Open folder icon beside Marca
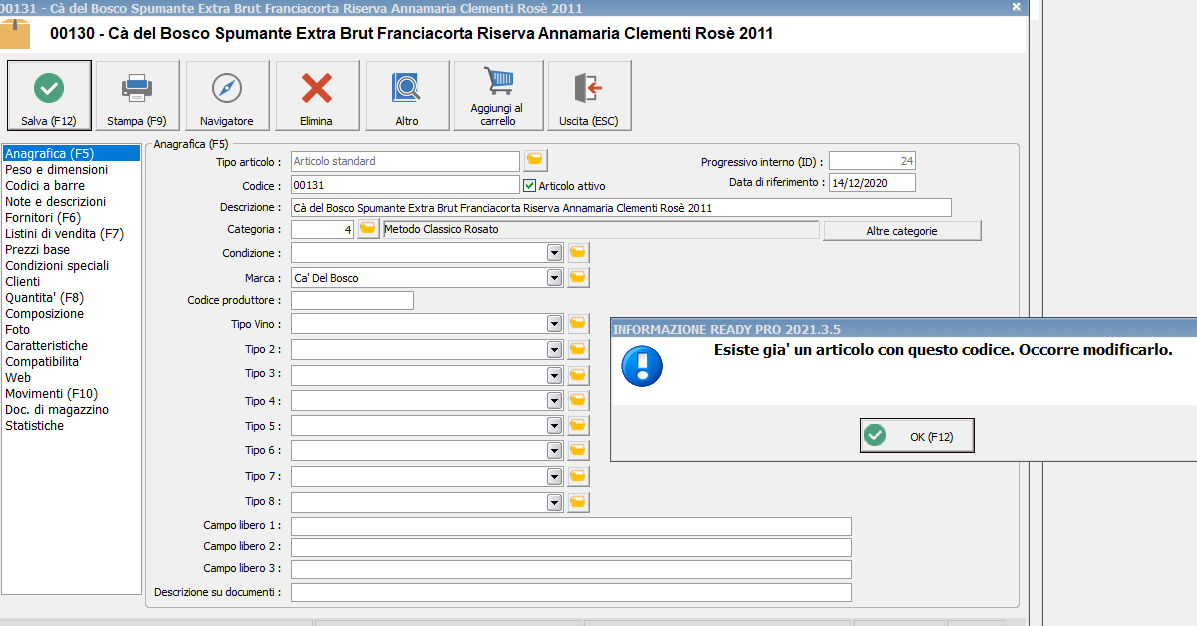This screenshot has height=626, width=1197. coord(578,278)
